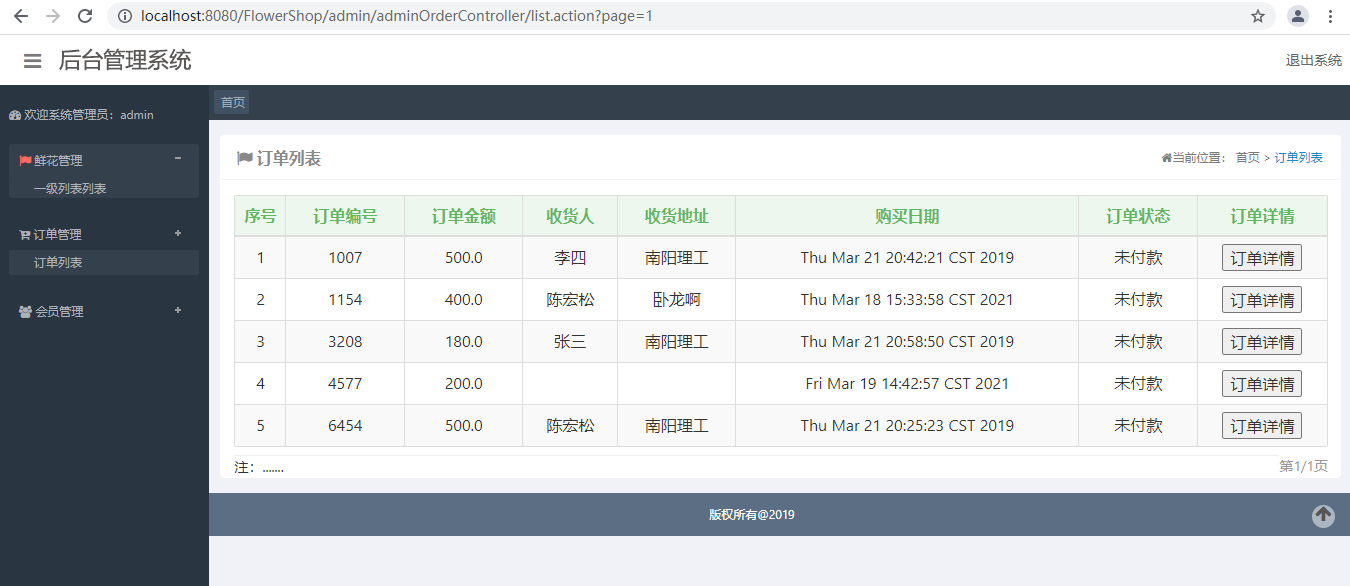This screenshot has height=586, width=1350.
Task: Click the 序号 column header
Action: click(260, 216)
